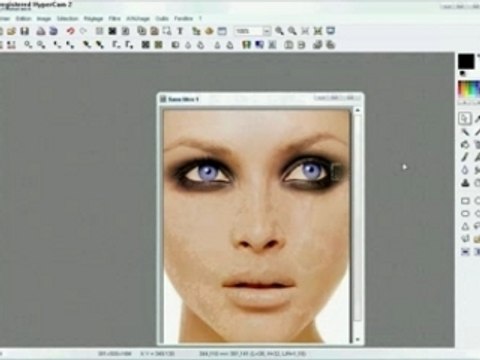This screenshot has height=360, width=480.
Task: Open the Outils menu
Action: 162,19
